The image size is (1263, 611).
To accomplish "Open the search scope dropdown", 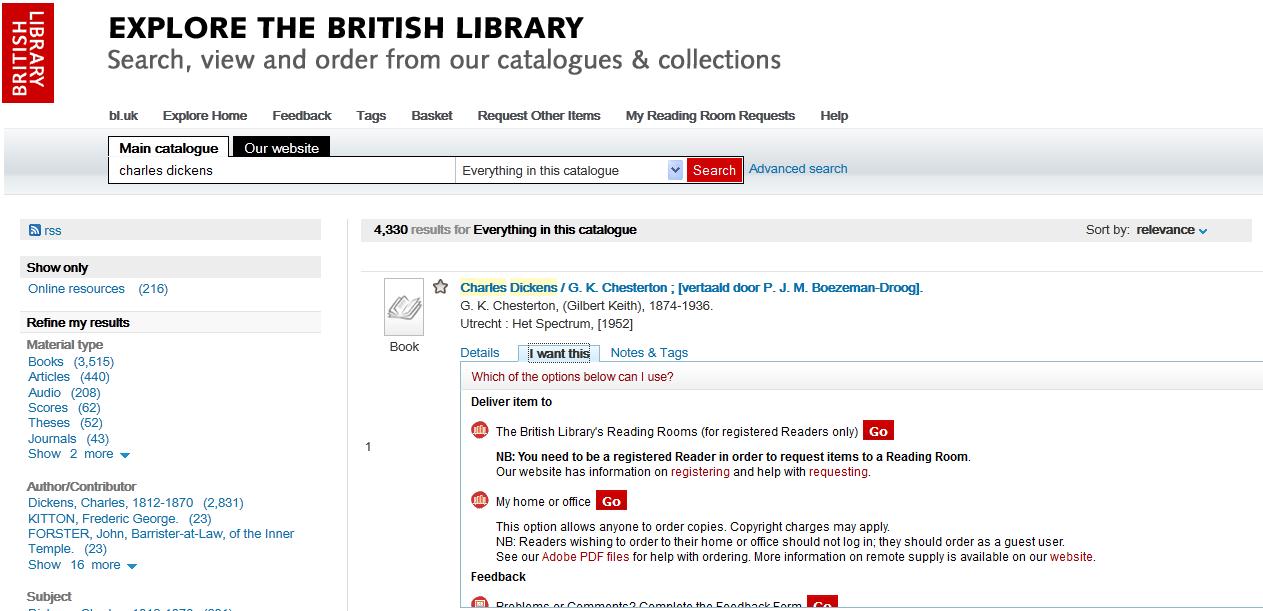I will point(675,171).
